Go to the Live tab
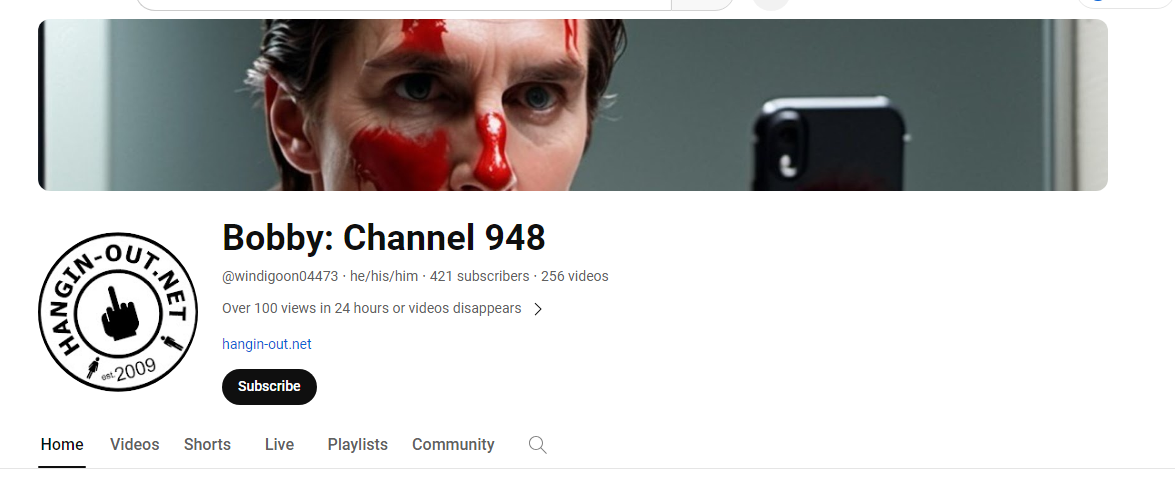The height and width of the screenshot is (479, 1175). (x=279, y=445)
